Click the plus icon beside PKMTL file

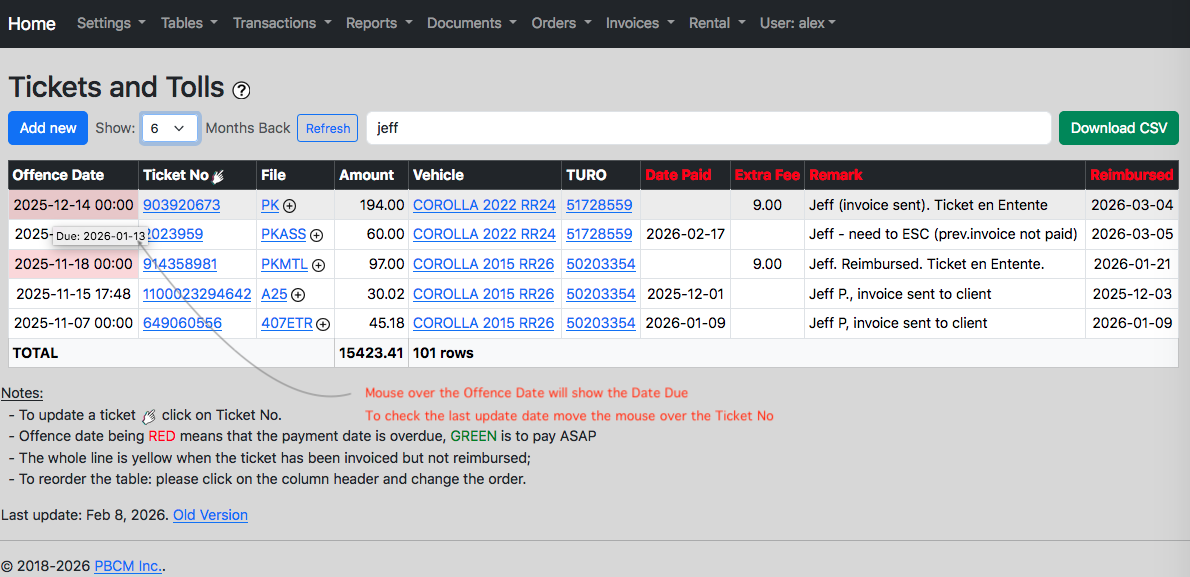click(319, 265)
